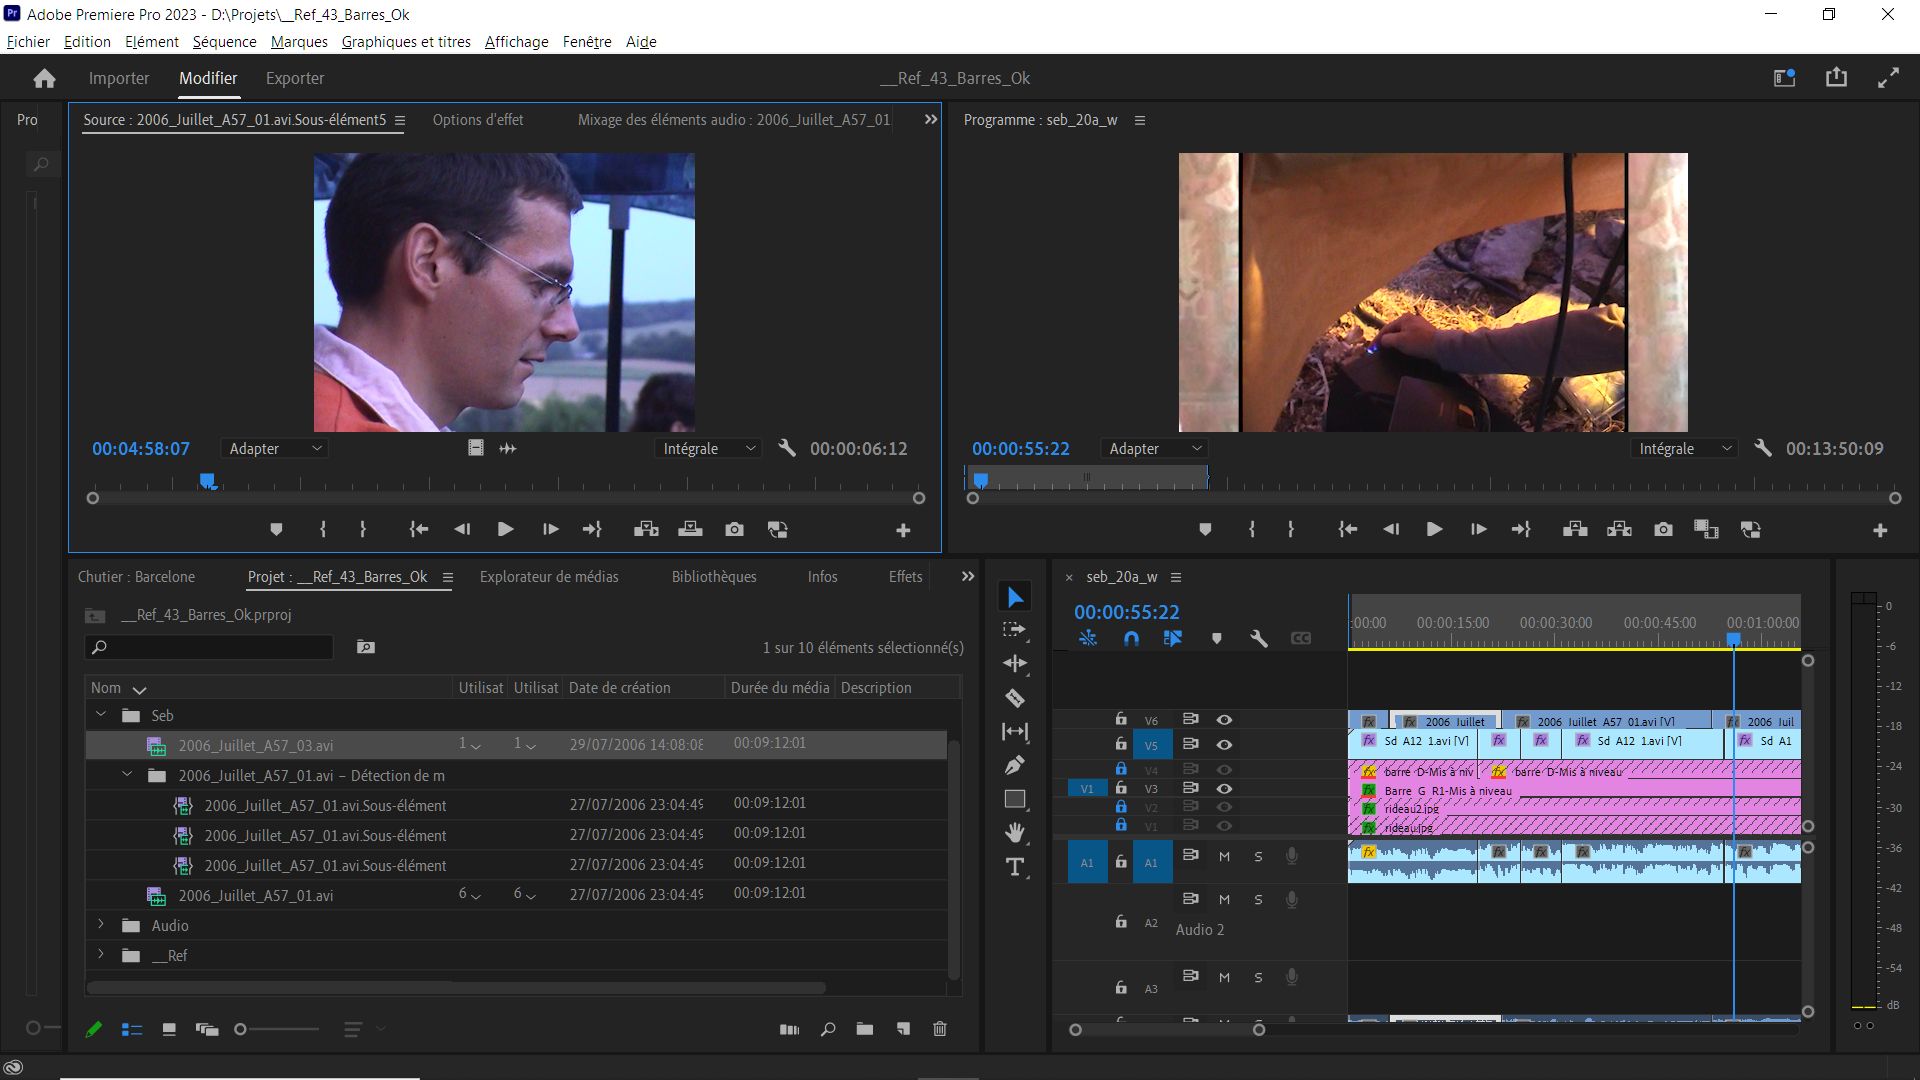This screenshot has width=1920, height=1080.
Task: Delete selected item with trash icon
Action: click(939, 1029)
